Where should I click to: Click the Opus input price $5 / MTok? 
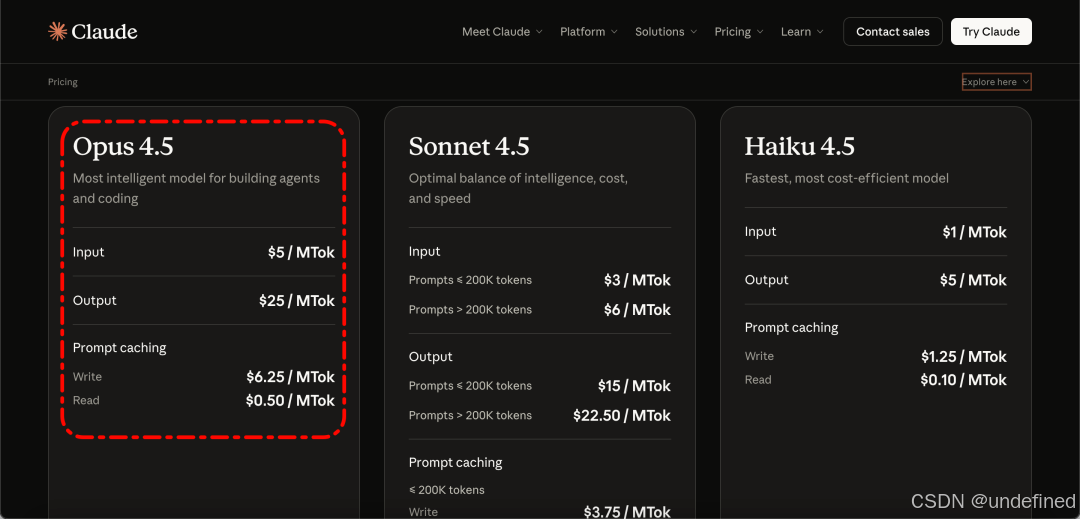pos(301,253)
